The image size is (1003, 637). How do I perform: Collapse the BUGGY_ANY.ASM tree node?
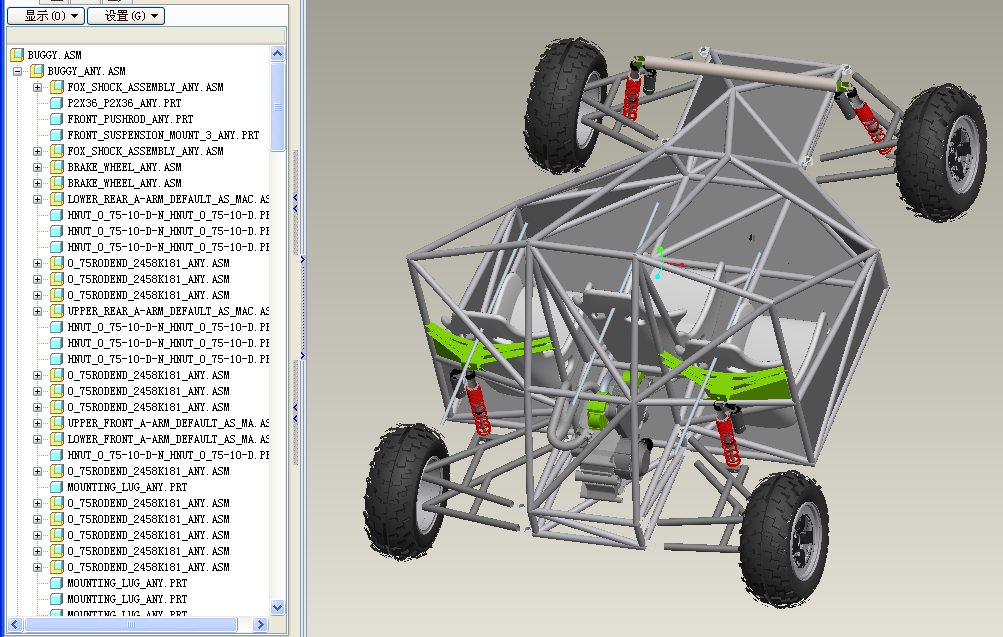click(x=18, y=71)
